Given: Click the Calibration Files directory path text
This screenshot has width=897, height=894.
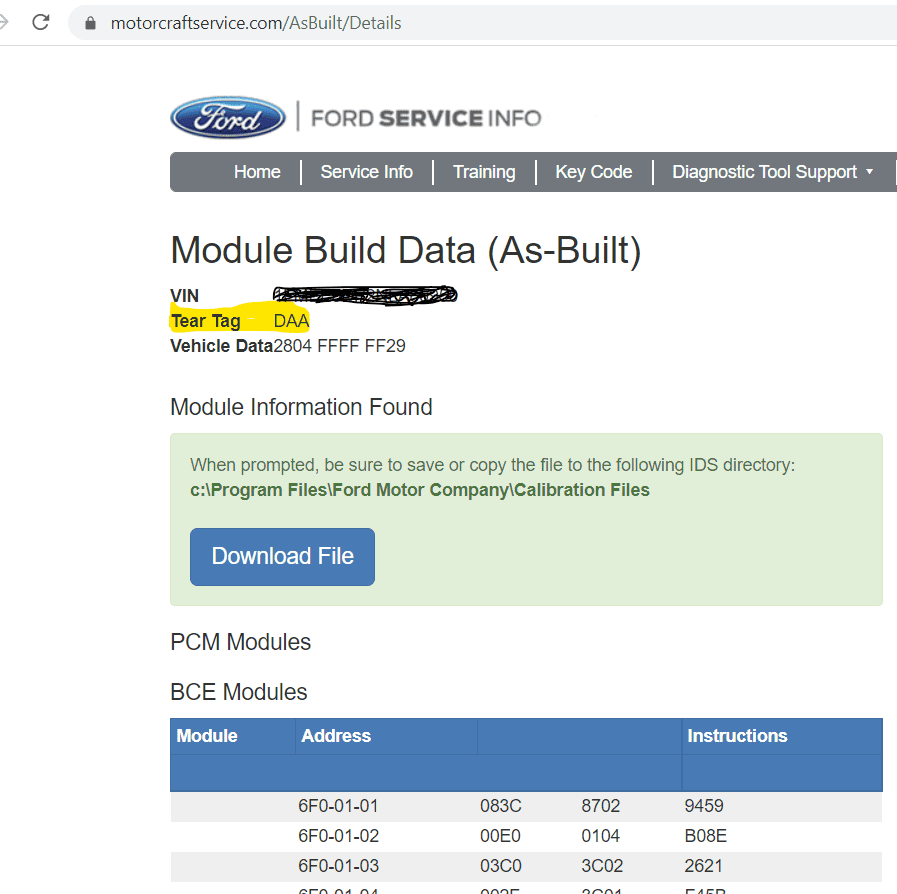Looking at the screenshot, I should tap(420, 490).
